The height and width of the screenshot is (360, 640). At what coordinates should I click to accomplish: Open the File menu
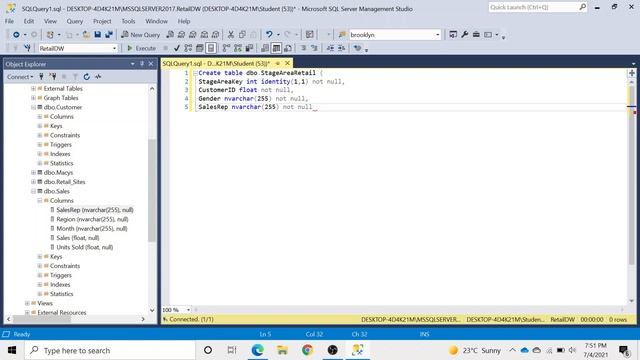click(x=9, y=21)
